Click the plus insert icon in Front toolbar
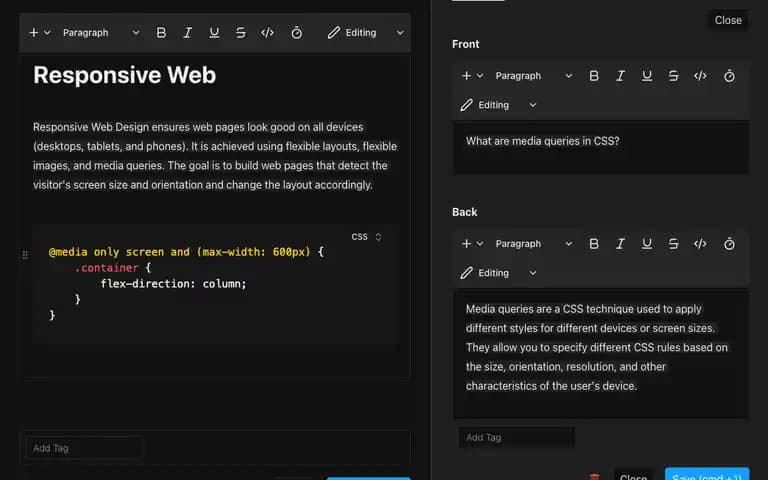Viewport: 768px width, 480px height. 466,76
